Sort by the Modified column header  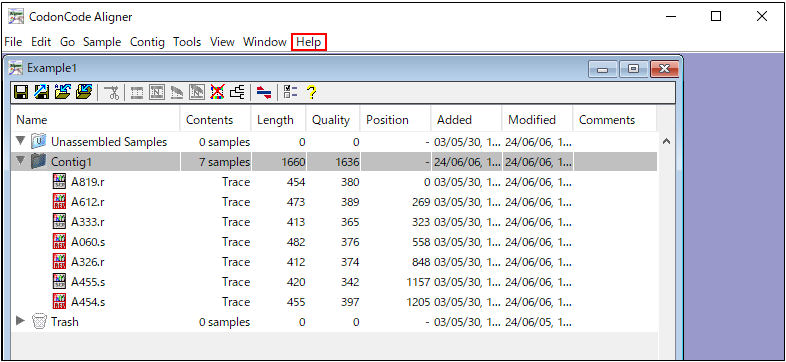(x=537, y=120)
